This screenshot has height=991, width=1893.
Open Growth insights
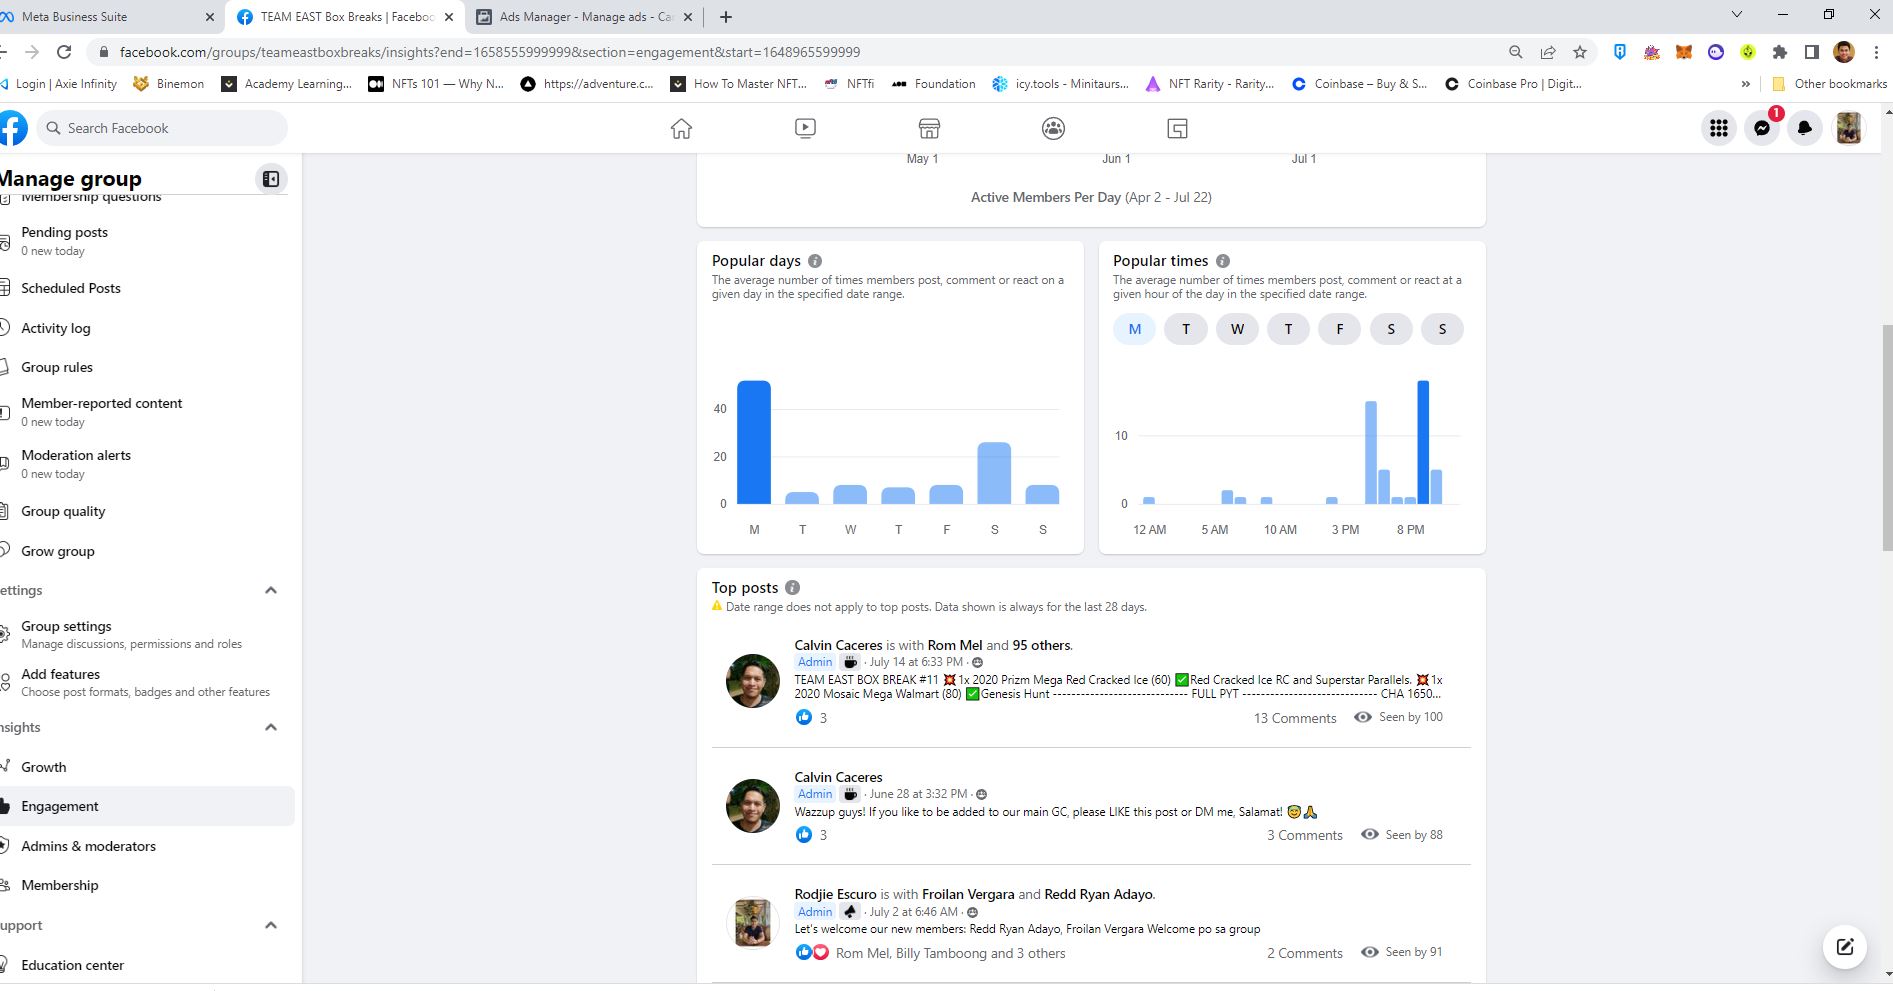tap(44, 767)
